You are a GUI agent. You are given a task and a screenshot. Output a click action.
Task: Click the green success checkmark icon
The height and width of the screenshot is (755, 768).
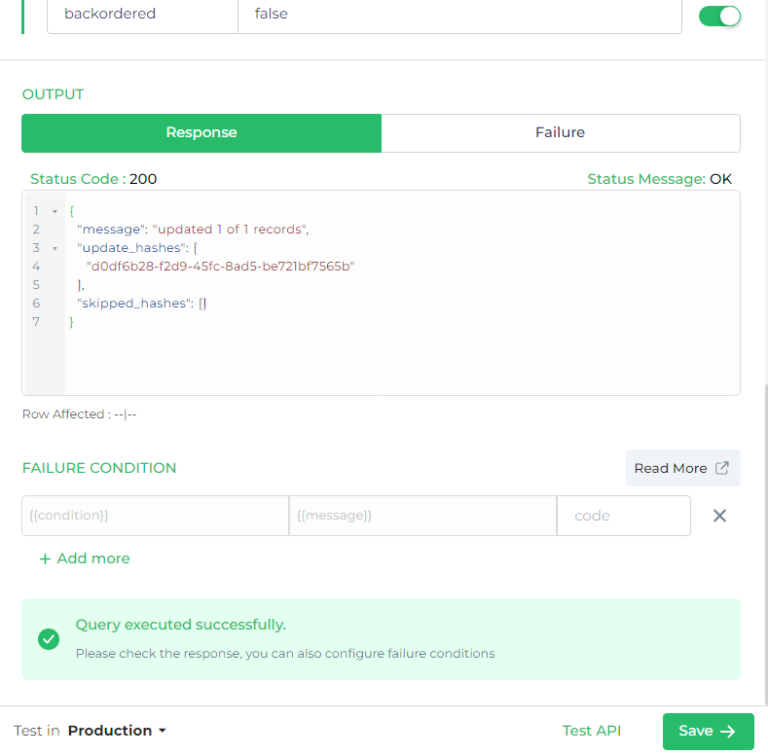48,639
